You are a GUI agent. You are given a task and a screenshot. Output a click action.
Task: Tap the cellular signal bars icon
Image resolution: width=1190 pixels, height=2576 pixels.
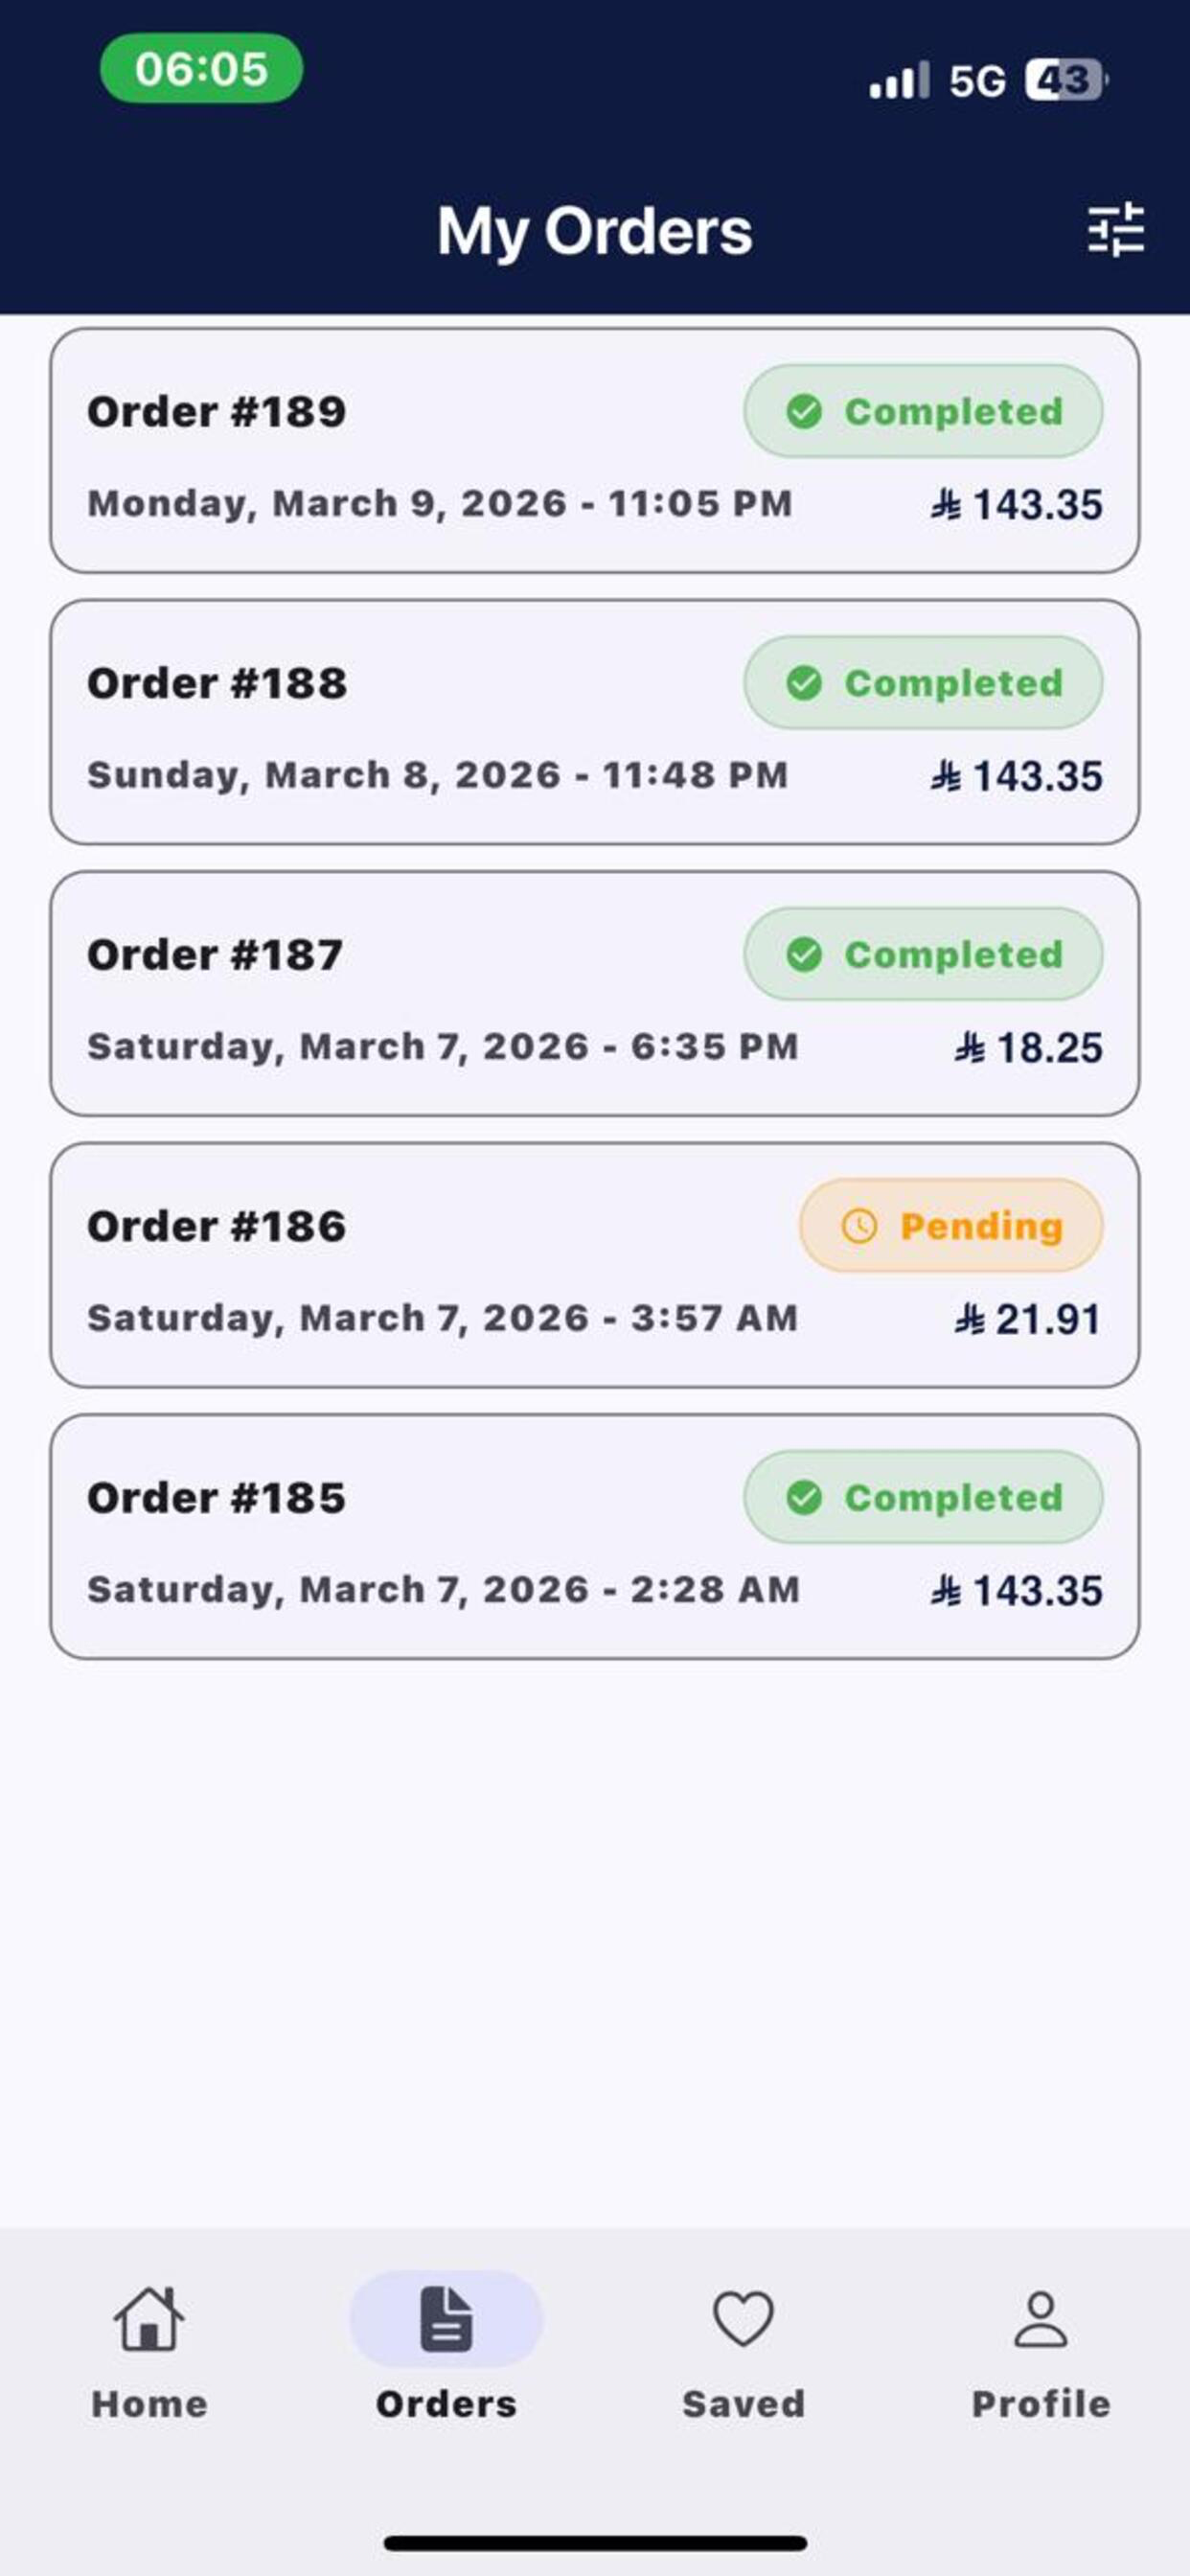coord(899,80)
